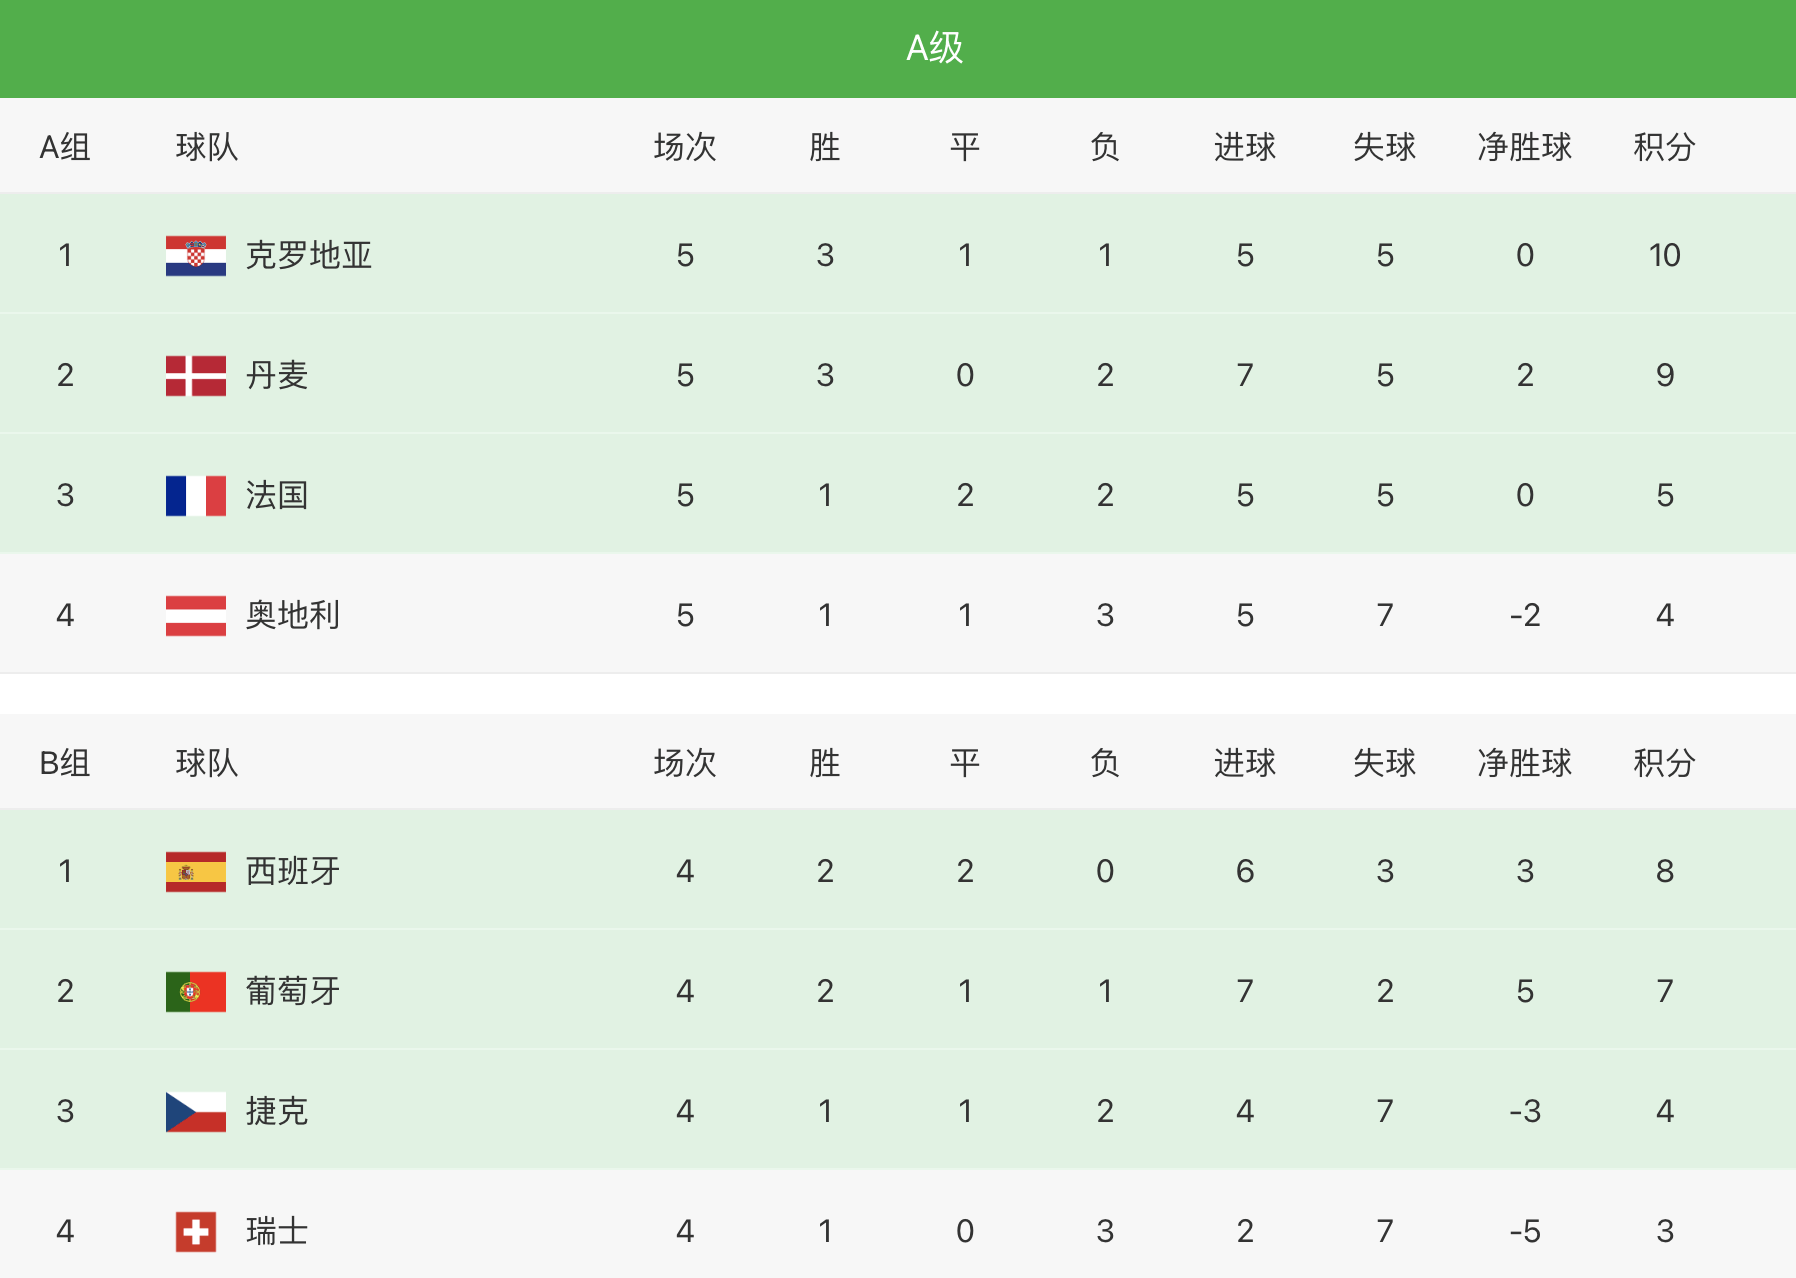Image resolution: width=1796 pixels, height=1278 pixels.
Task: Open team name 葡萄牙
Action: pyautogui.click(x=292, y=992)
